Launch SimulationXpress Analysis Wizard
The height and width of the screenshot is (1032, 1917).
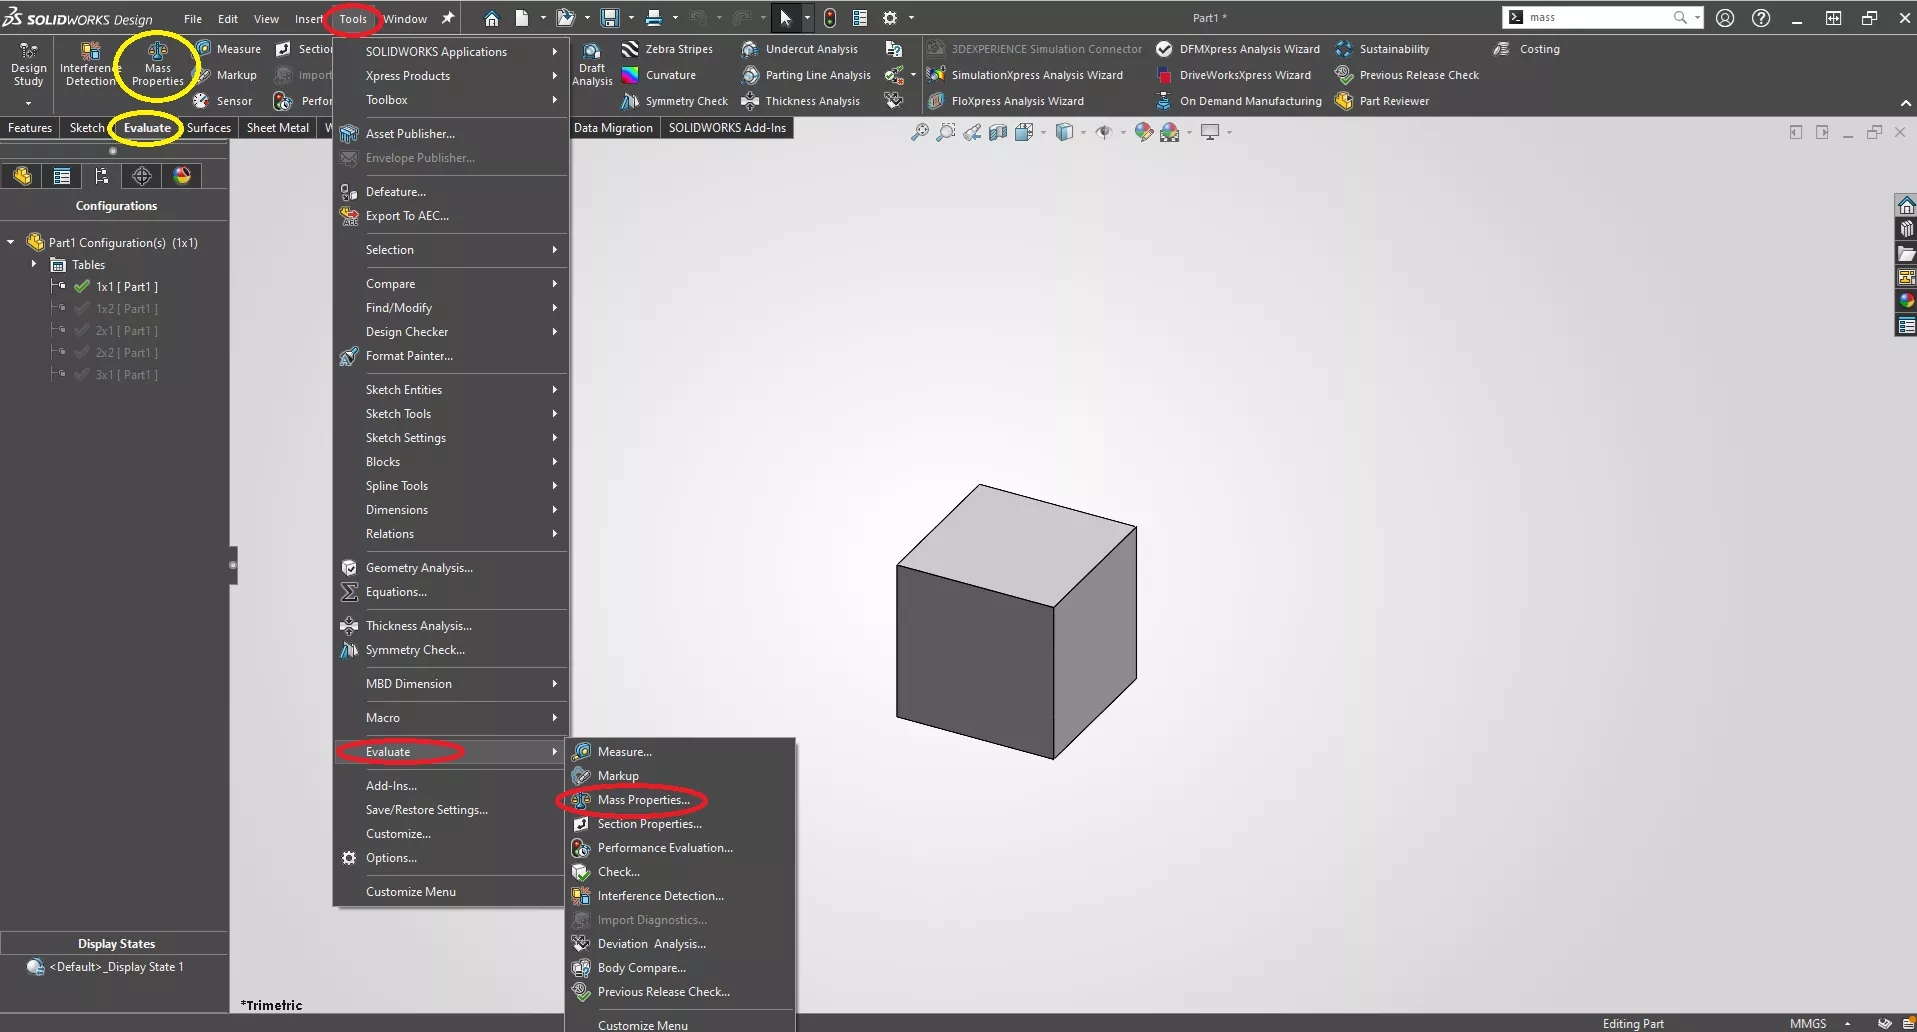[x=1025, y=75]
